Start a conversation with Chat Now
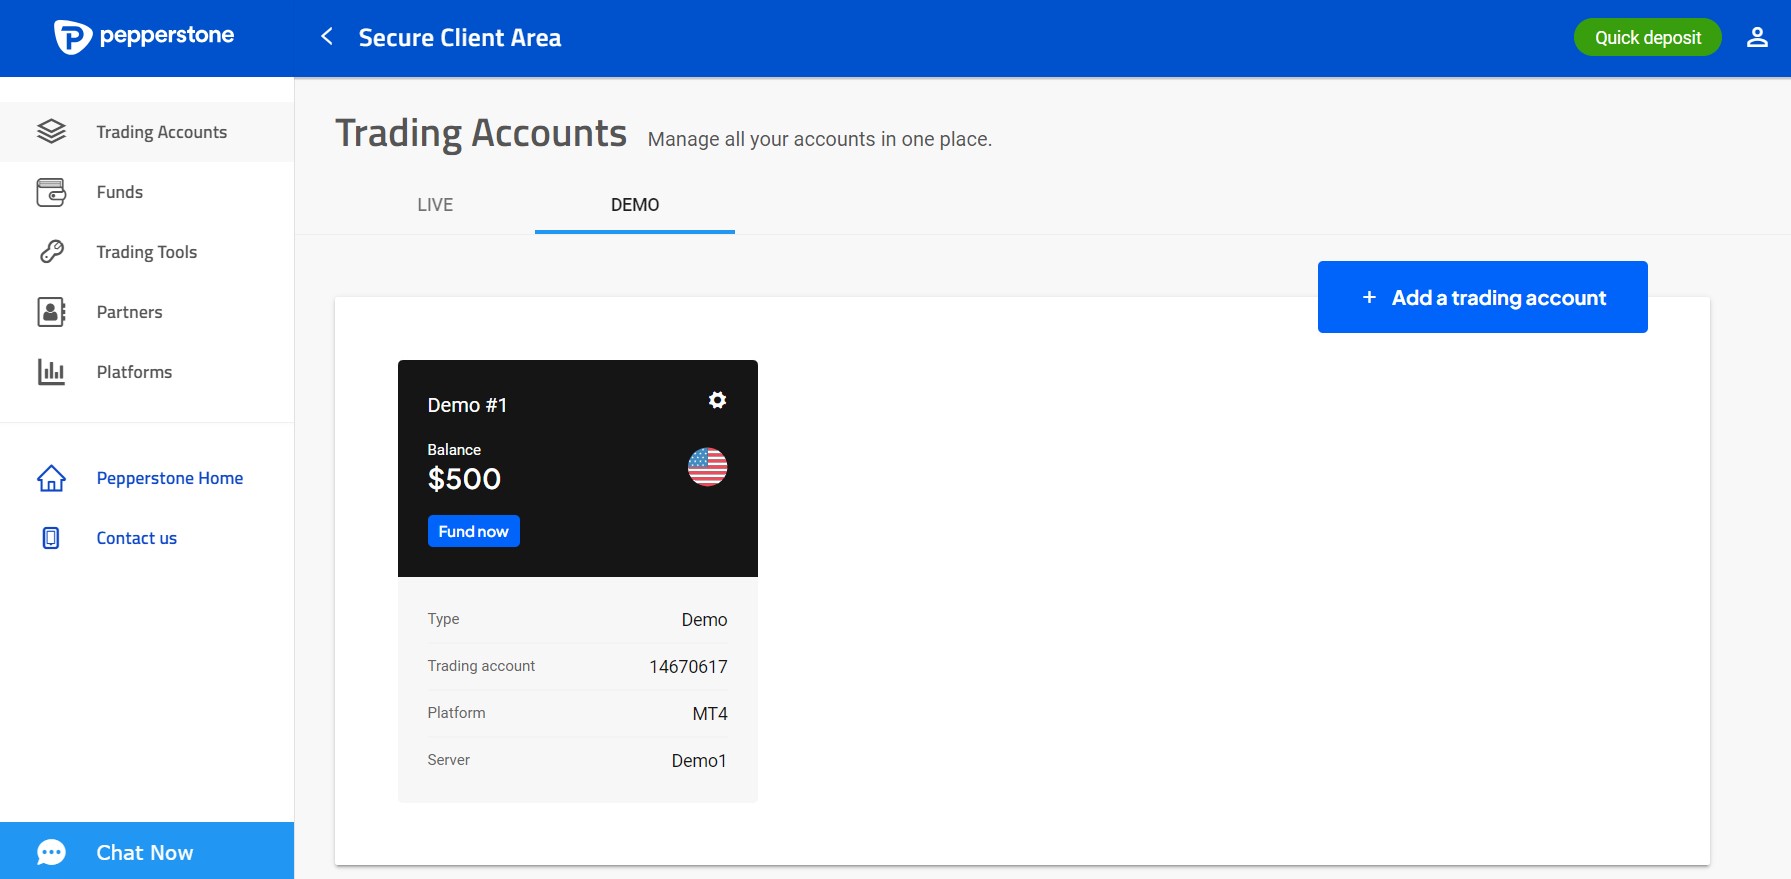Viewport: 1791px width, 879px height. (x=145, y=852)
